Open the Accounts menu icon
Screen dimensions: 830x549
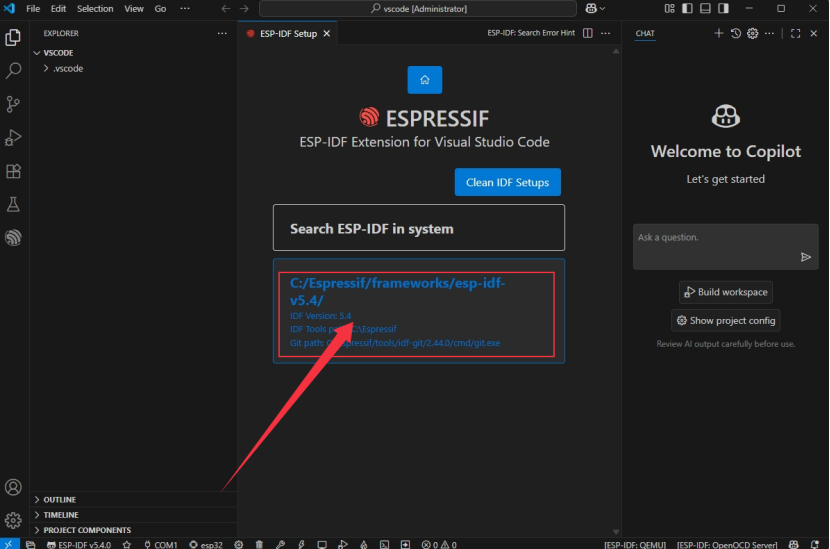click(x=13, y=487)
